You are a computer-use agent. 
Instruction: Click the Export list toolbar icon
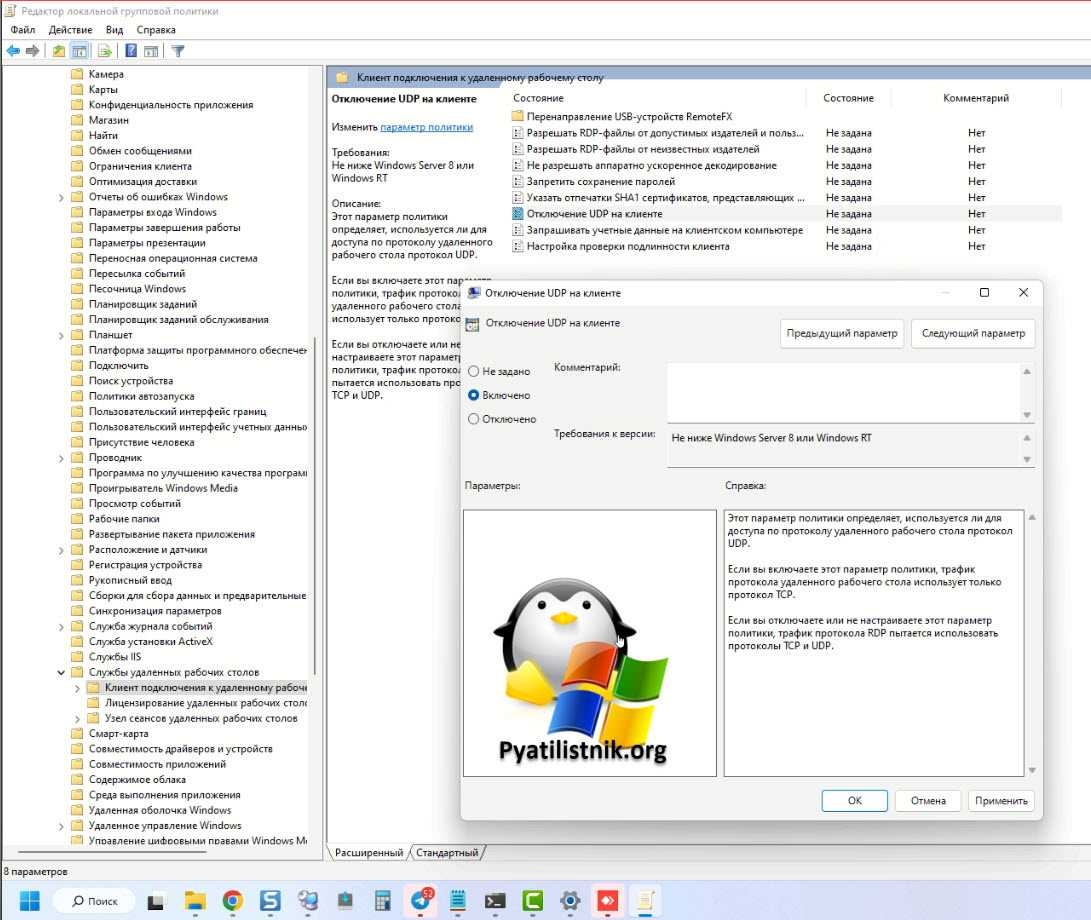coord(104,51)
